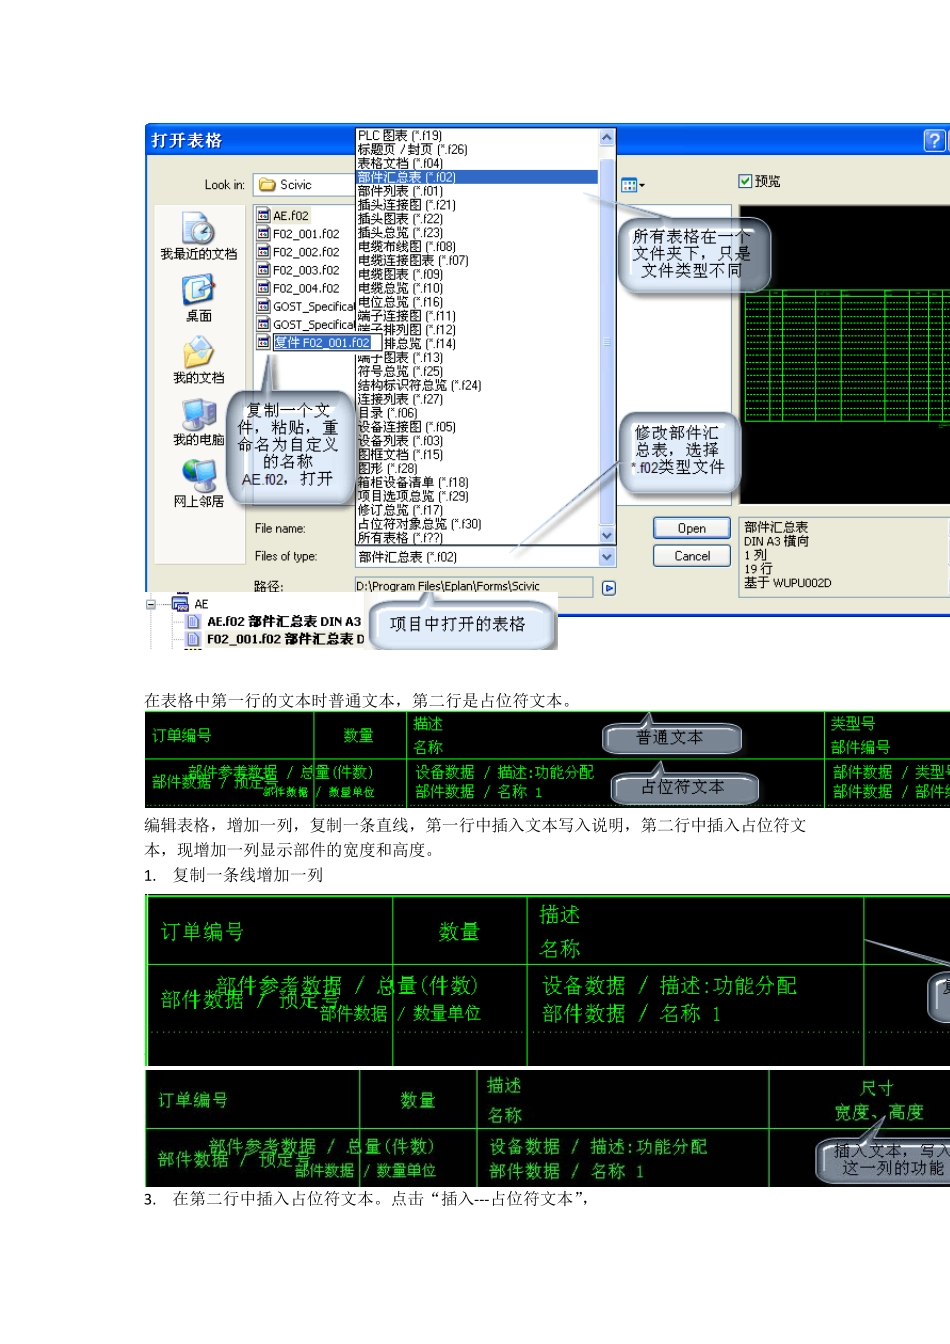Go to 桌面 in the places bar
The width and height of the screenshot is (950, 1344).
(x=198, y=299)
